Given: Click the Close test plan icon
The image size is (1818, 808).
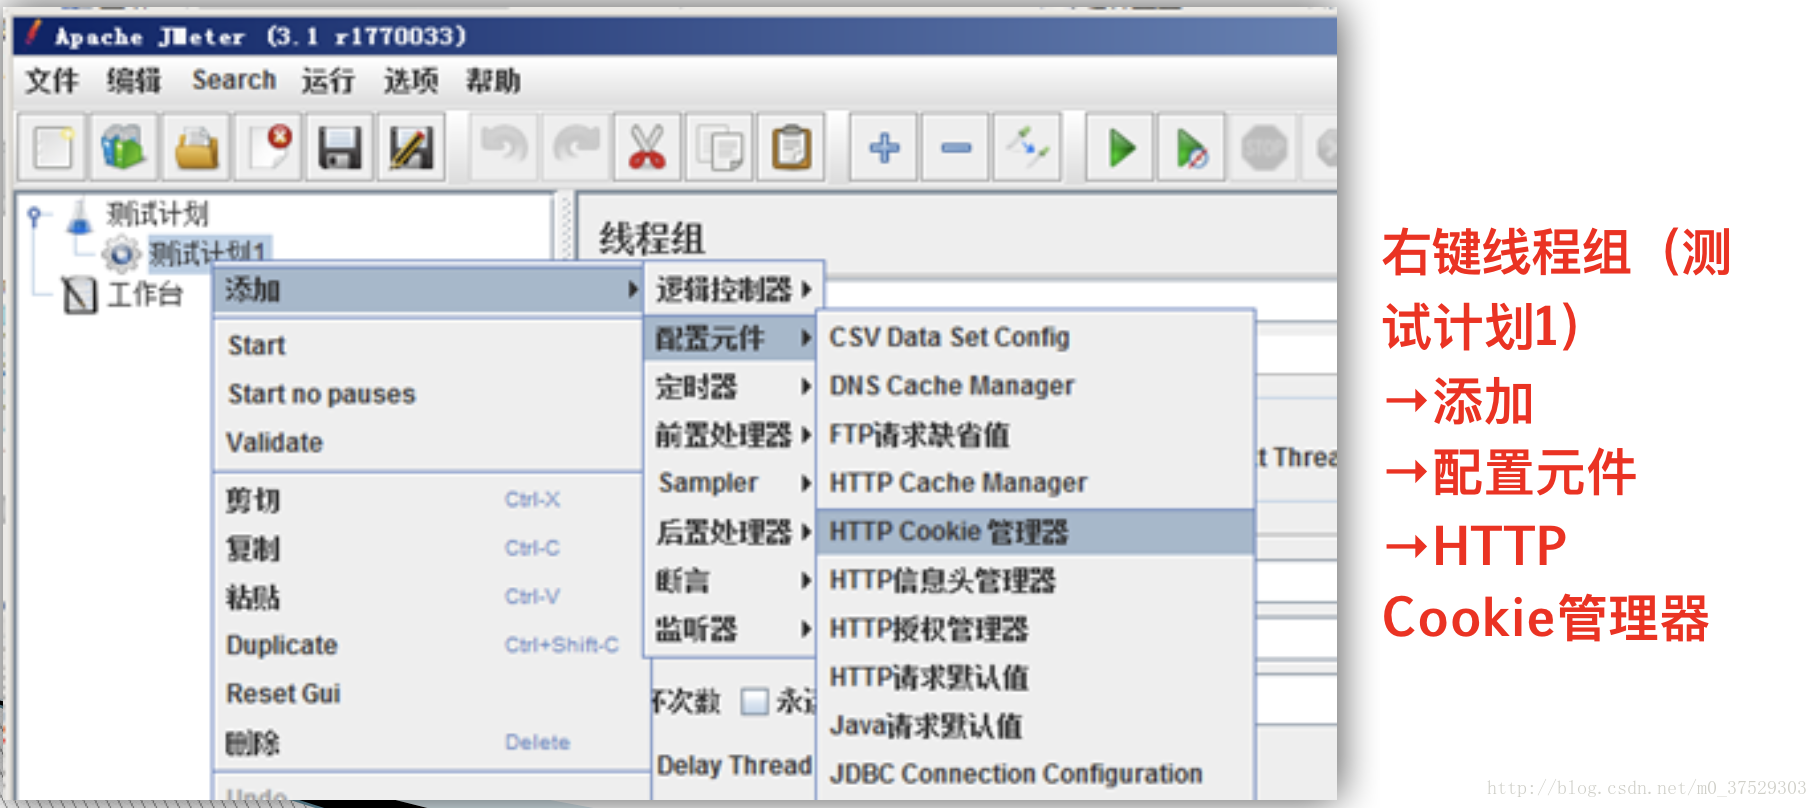Looking at the screenshot, I should pyautogui.click(x=268, y=148).
